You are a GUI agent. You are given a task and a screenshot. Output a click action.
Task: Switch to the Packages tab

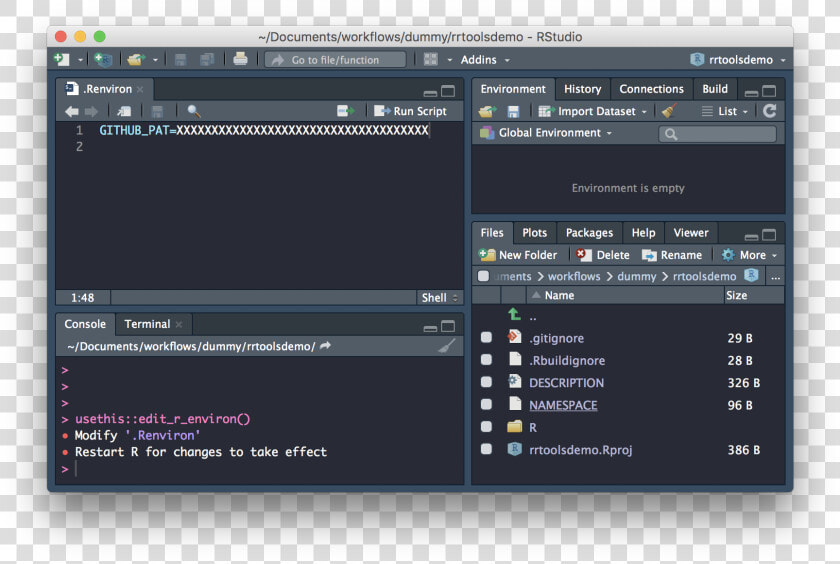[x=589, y=233]
